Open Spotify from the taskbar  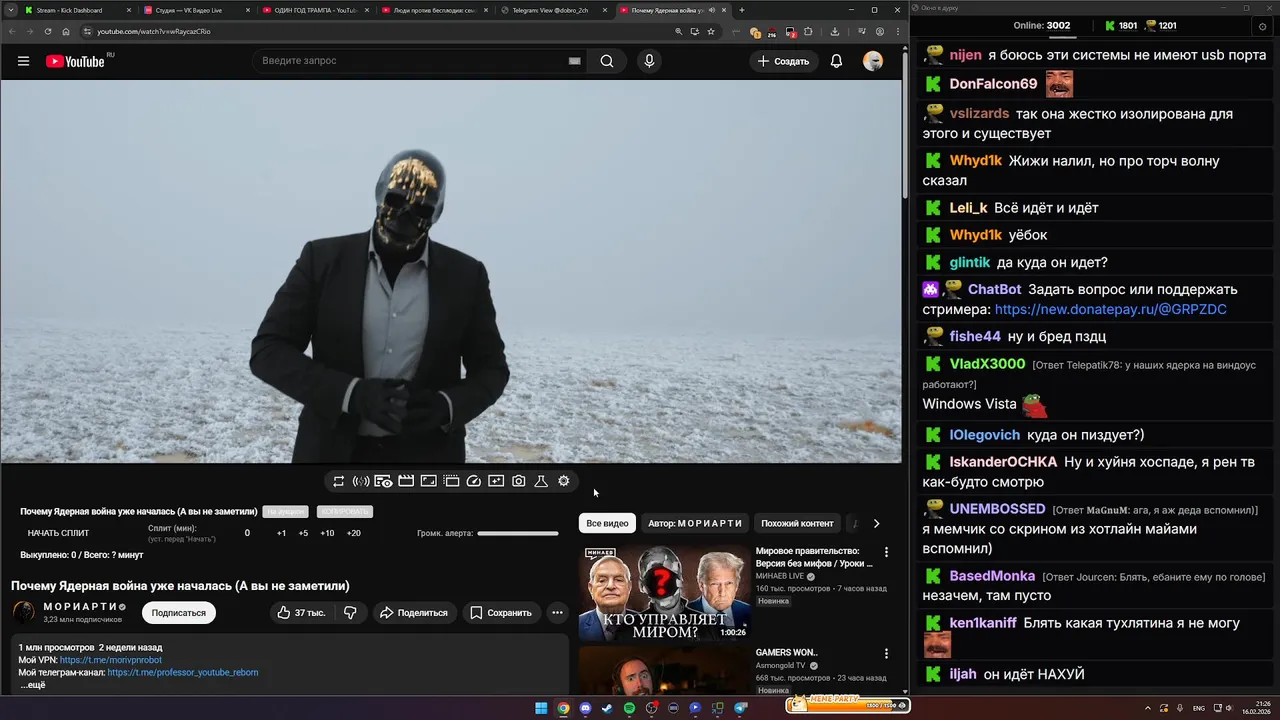[629, 708]
